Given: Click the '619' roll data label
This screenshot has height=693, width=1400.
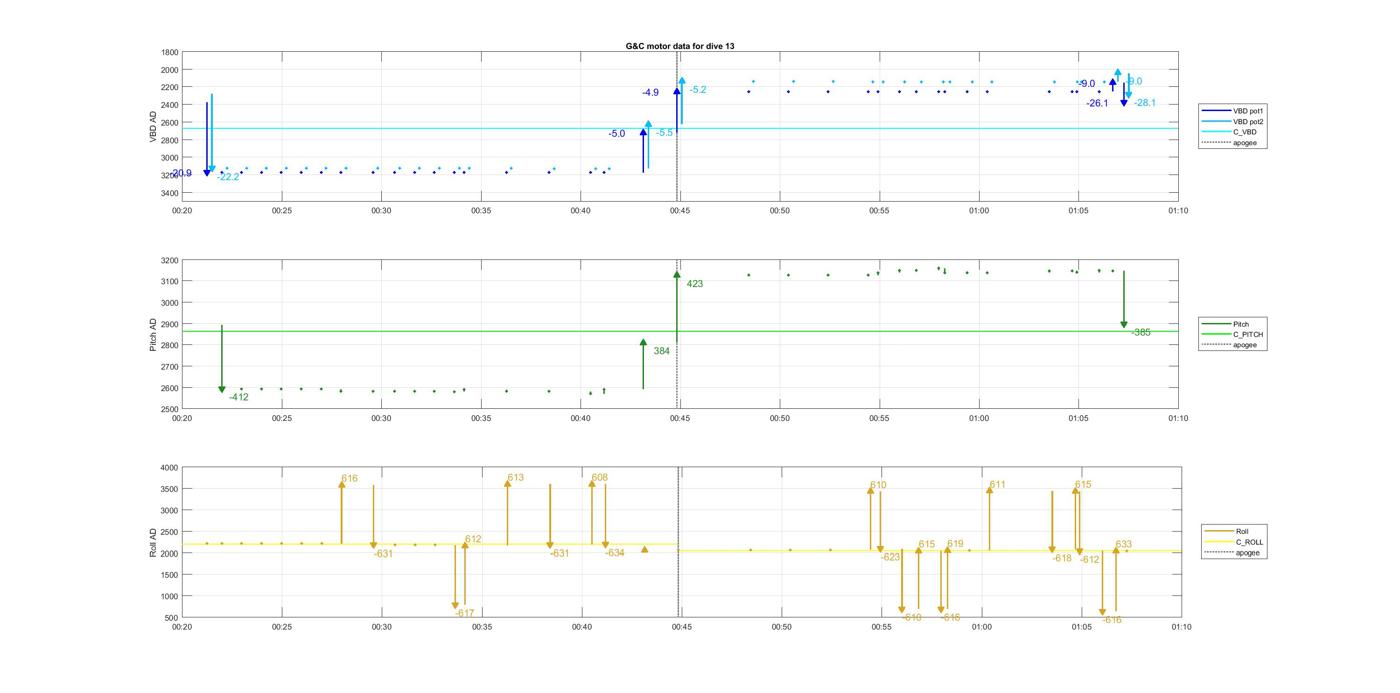Looking at the screenshot, I should (955, 544).
